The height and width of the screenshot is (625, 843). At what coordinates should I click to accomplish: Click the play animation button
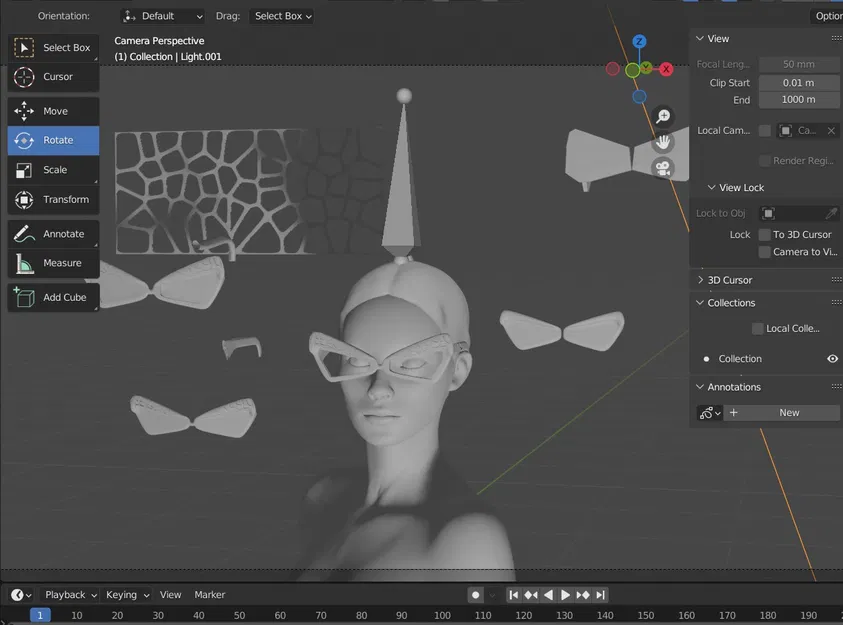pos(565,595)
